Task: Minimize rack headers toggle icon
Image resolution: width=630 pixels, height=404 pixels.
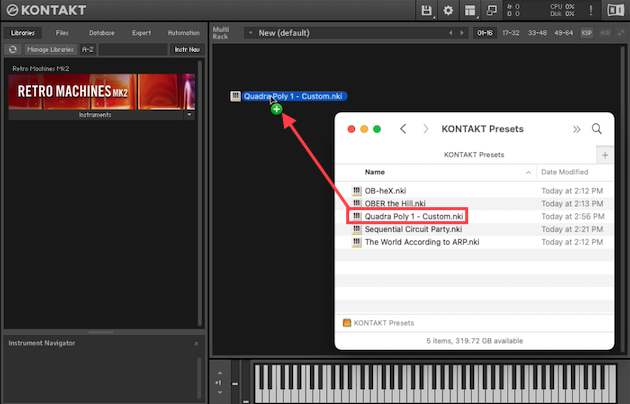Action: pos(621,33)
